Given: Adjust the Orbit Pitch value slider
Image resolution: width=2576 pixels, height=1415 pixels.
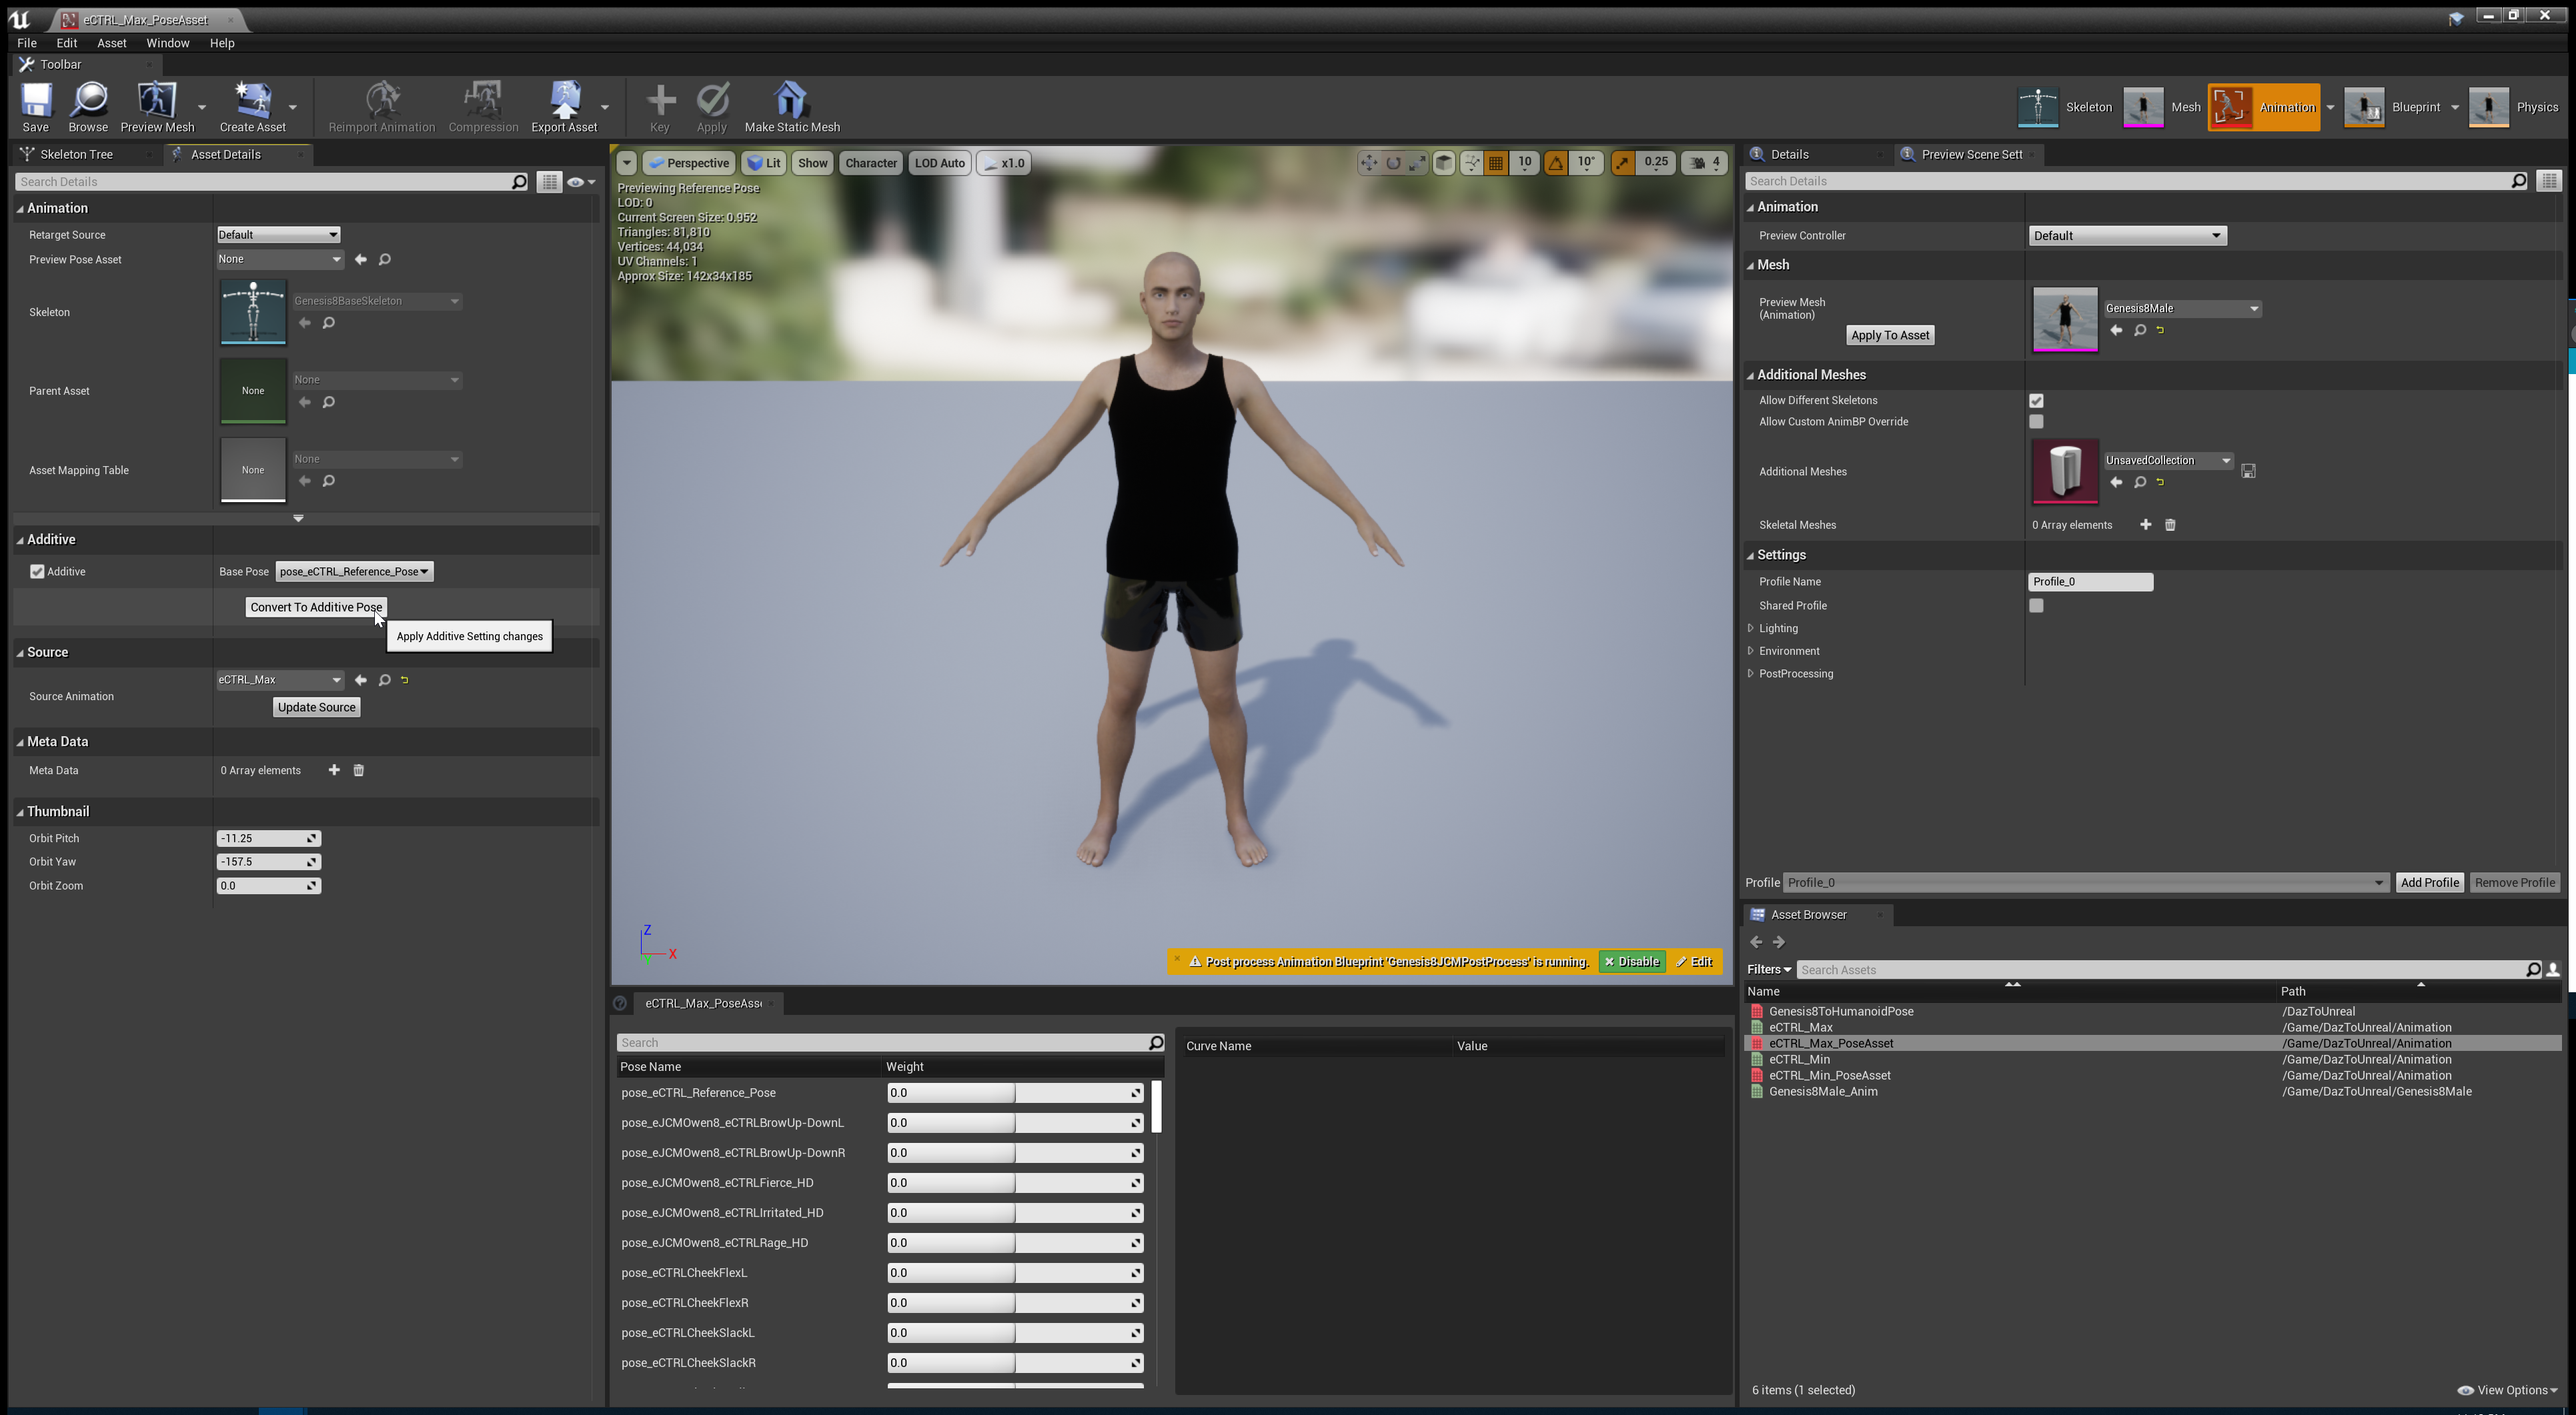Looking at the screenshot, I should pos(268,839).
